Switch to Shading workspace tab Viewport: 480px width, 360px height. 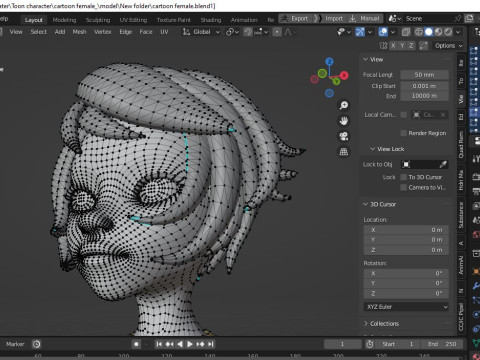211,20
